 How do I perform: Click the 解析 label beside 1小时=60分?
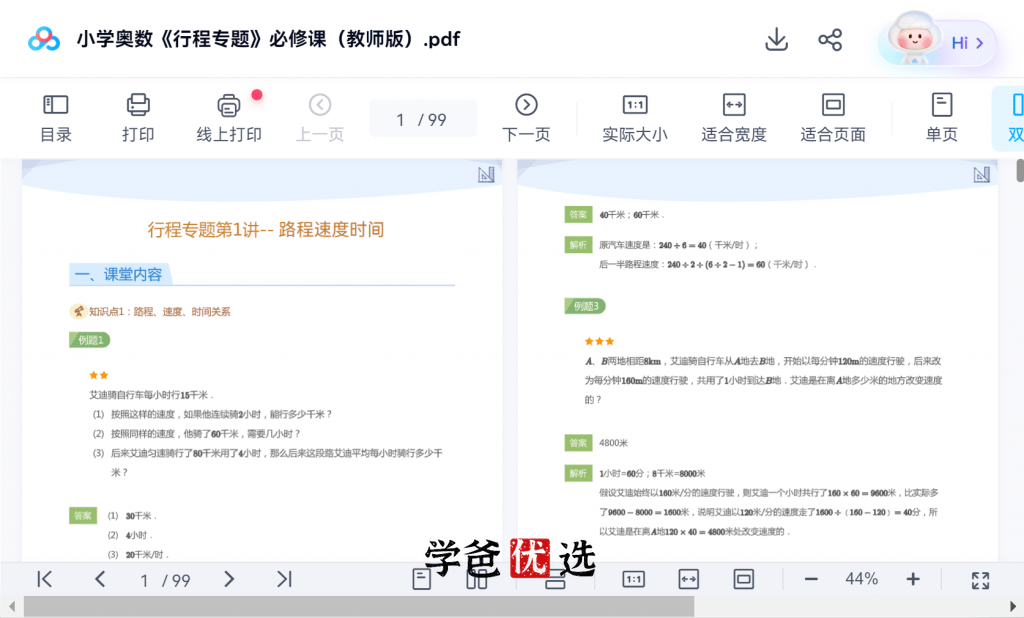[578, 473]
